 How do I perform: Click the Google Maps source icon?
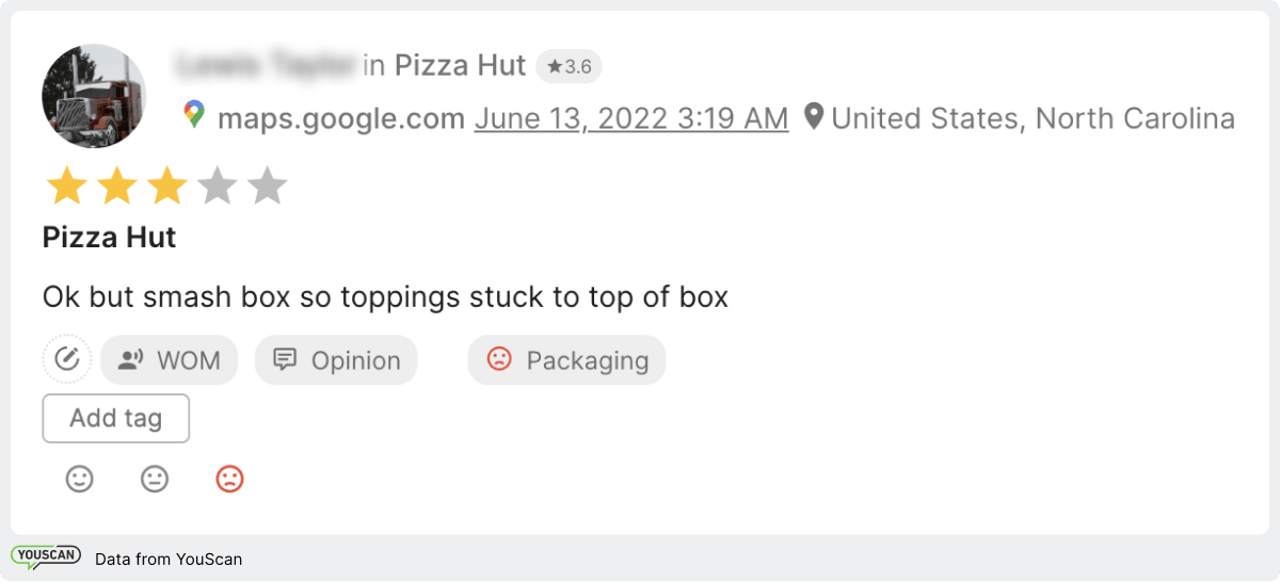coord(194,115)
